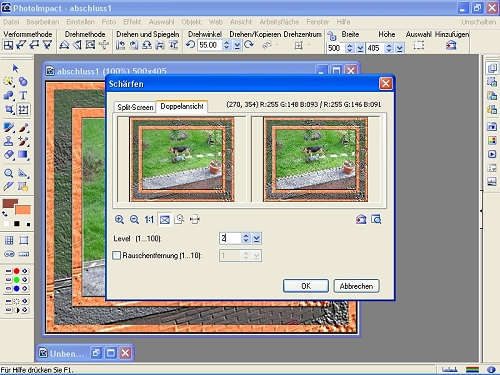Toggle show grid icon in tool panel
The height and width of the screenshot is (375, 500).
9,240
